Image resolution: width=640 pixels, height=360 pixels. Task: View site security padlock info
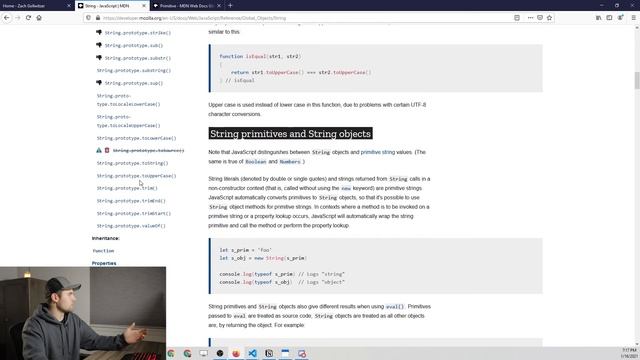[98, 18]
